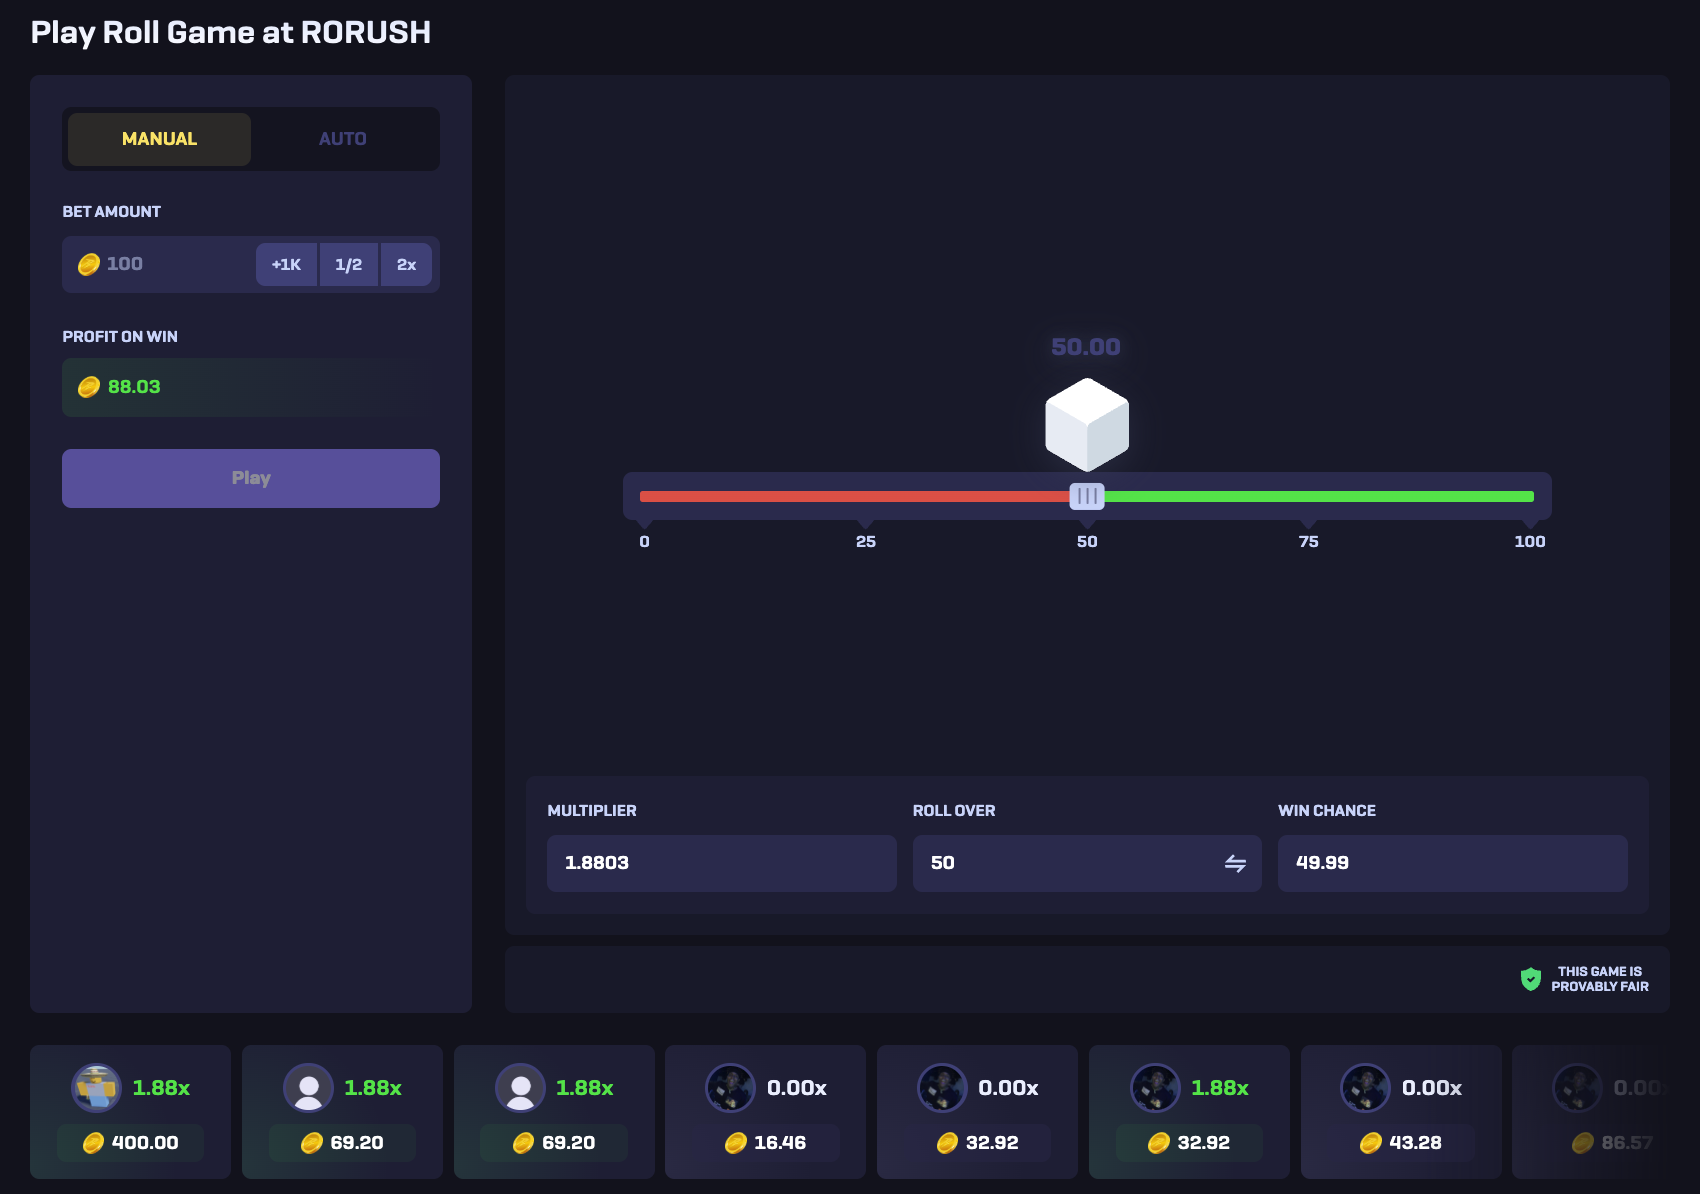Image resolution: width=1700 pixels, height=1194 pixels.
Task: Click the avatar on the 16.46 bet card
Action: (731, 1087)
